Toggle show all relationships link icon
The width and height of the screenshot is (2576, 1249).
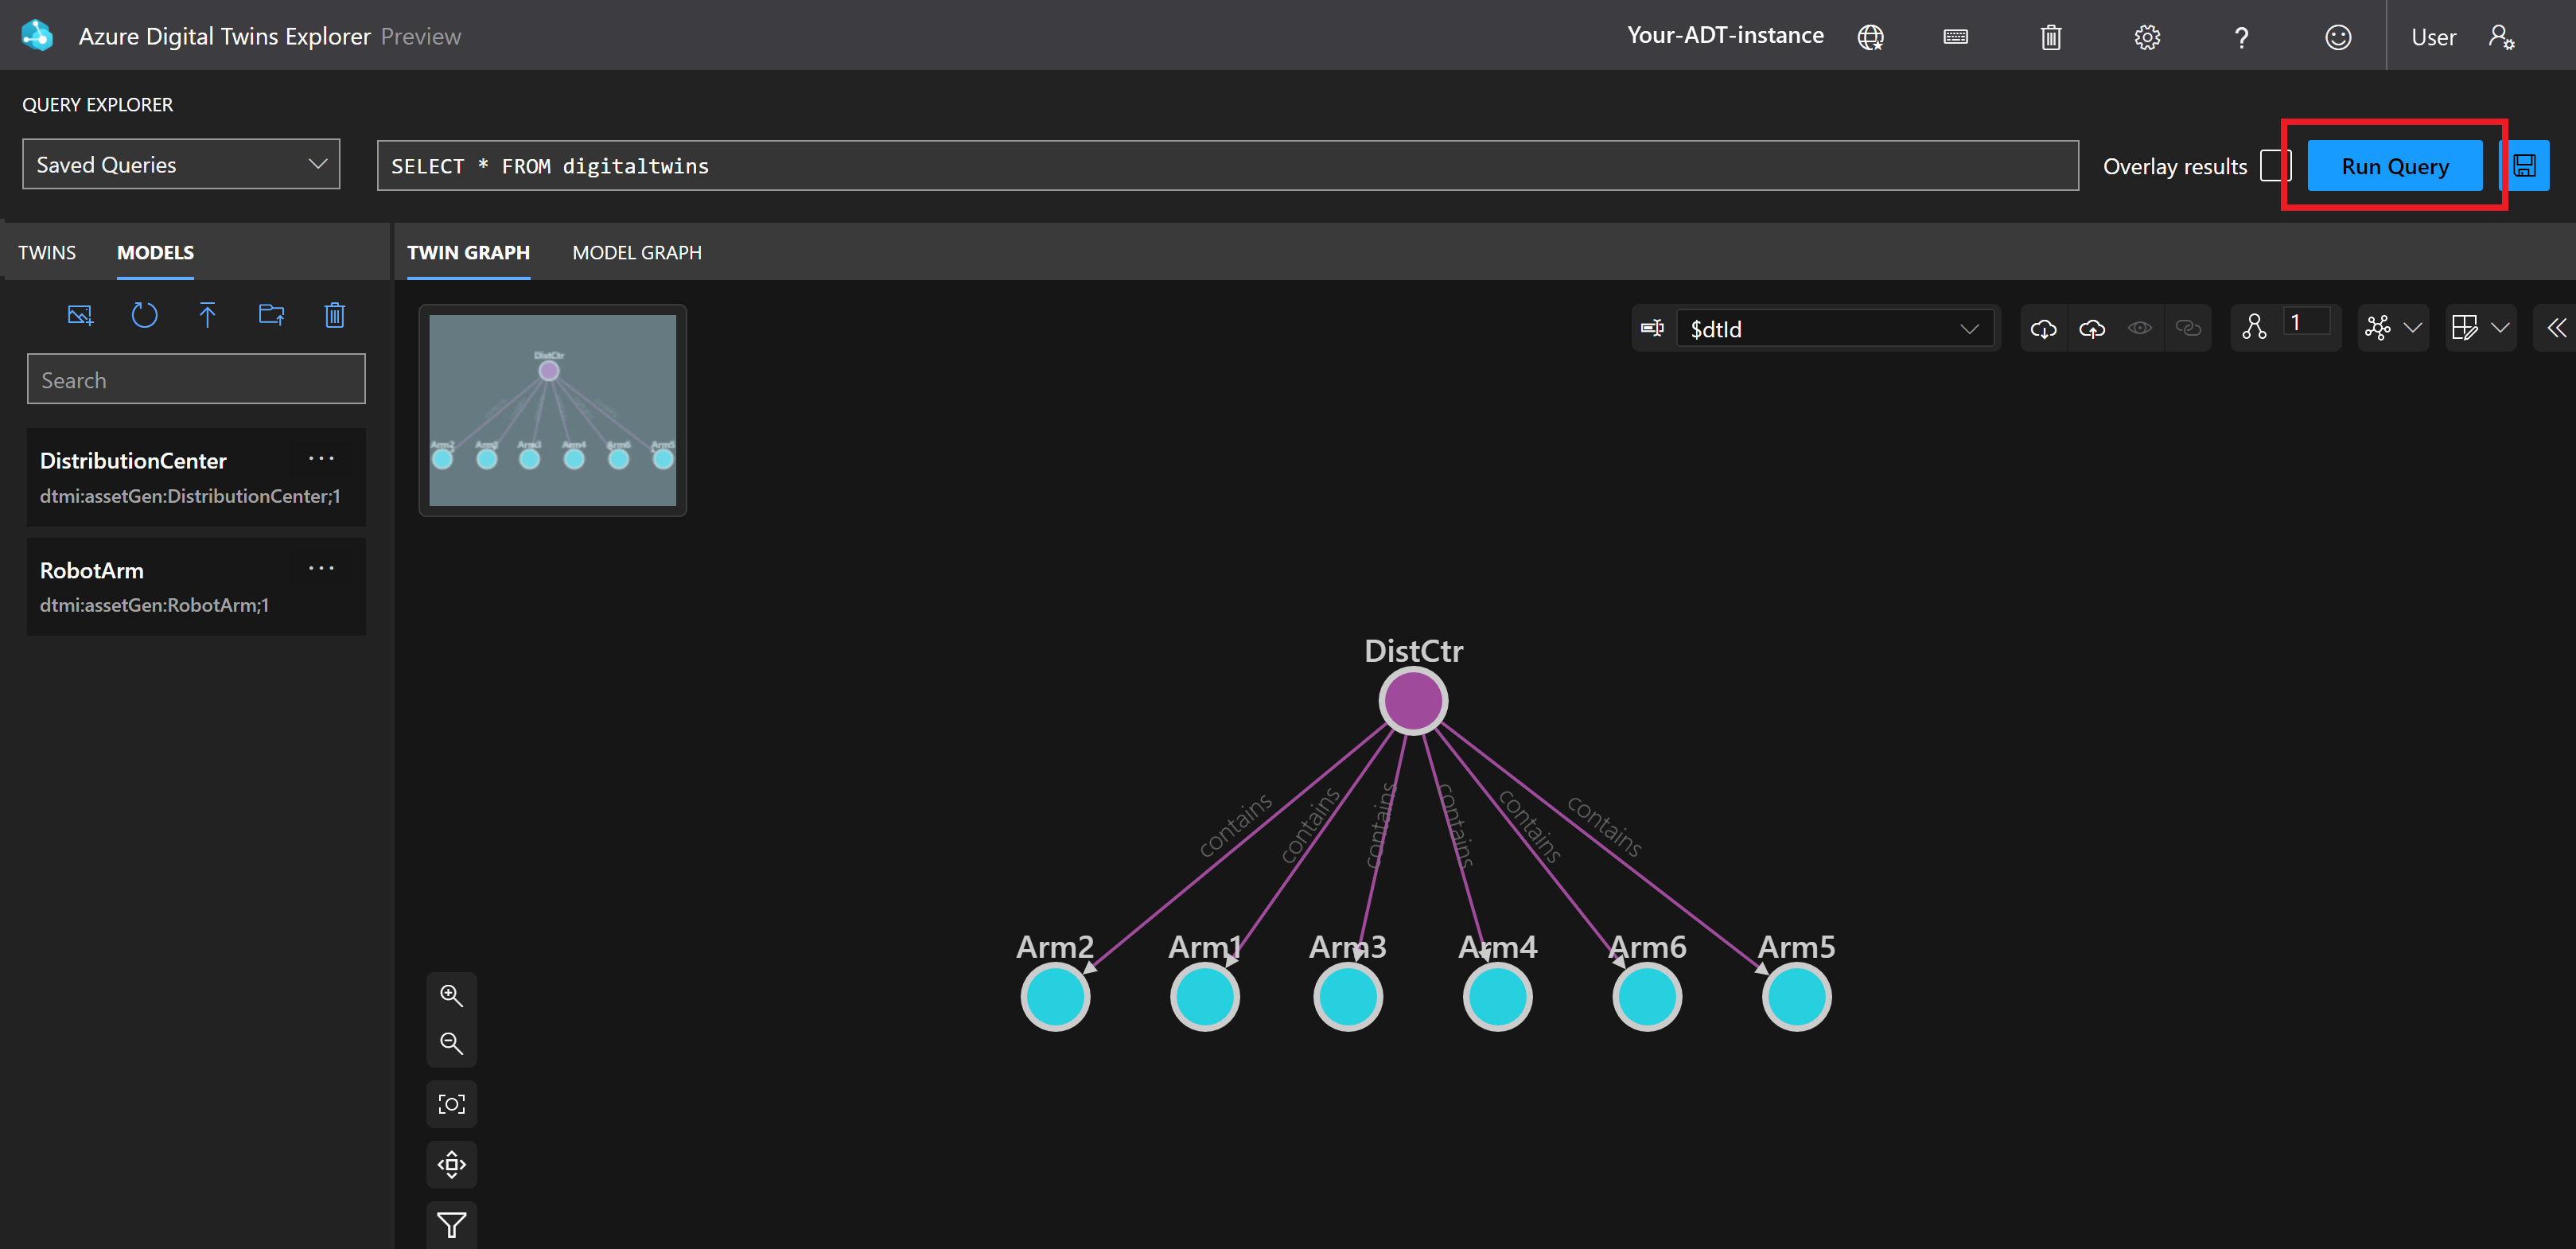point(2188,327)
